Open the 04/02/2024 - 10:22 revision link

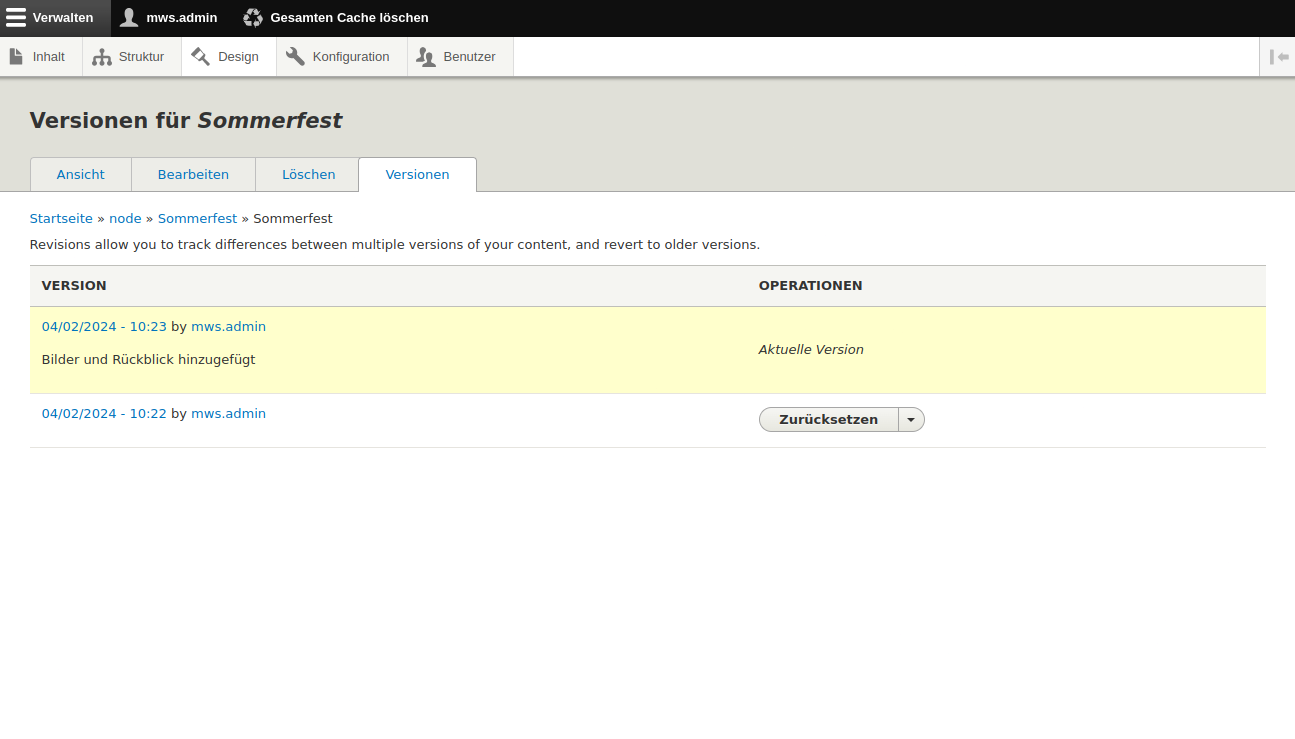coord(104,414)
